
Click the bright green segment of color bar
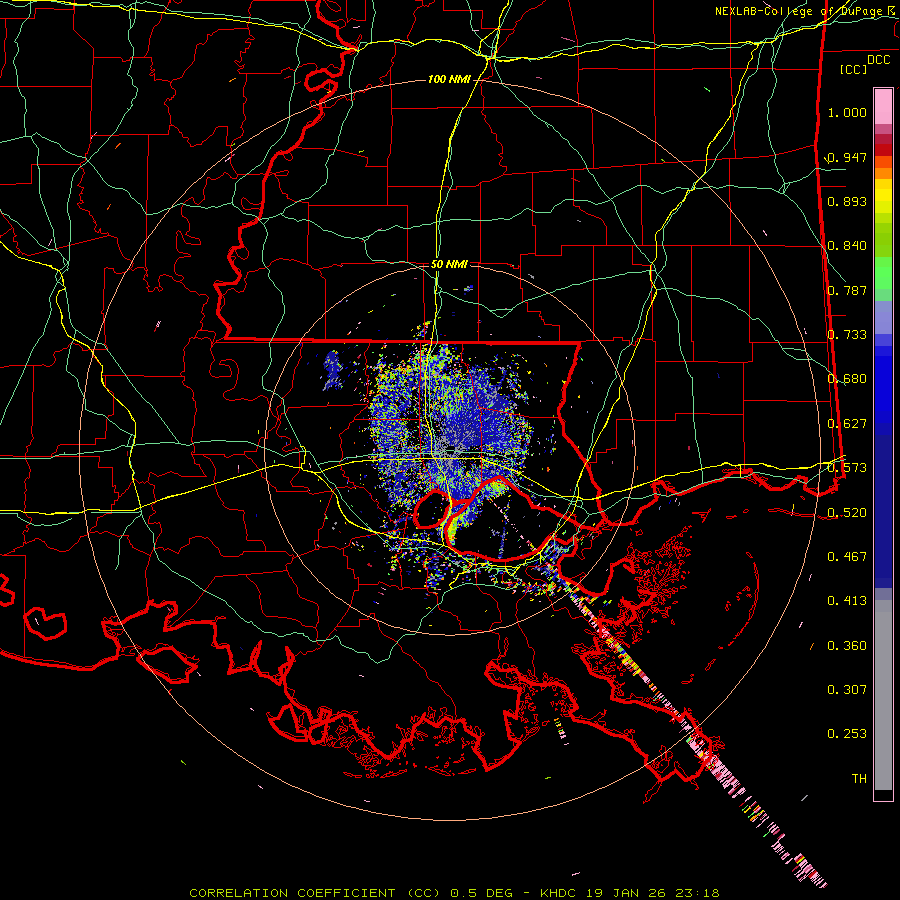click(x=883, y=273)
